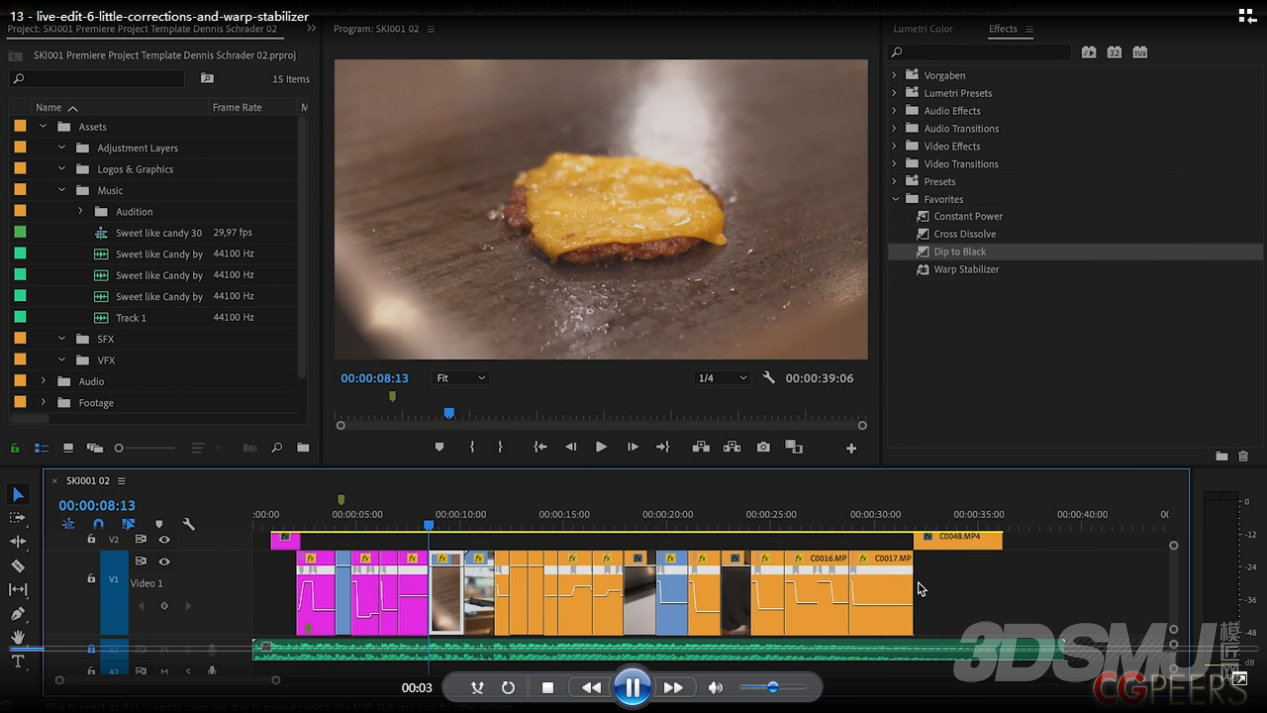The width and height of the screenshot is (1267, 713).
Task: Open the Fit zoom level dropdown
Action: pyautogui.click(x=460, y=378)
